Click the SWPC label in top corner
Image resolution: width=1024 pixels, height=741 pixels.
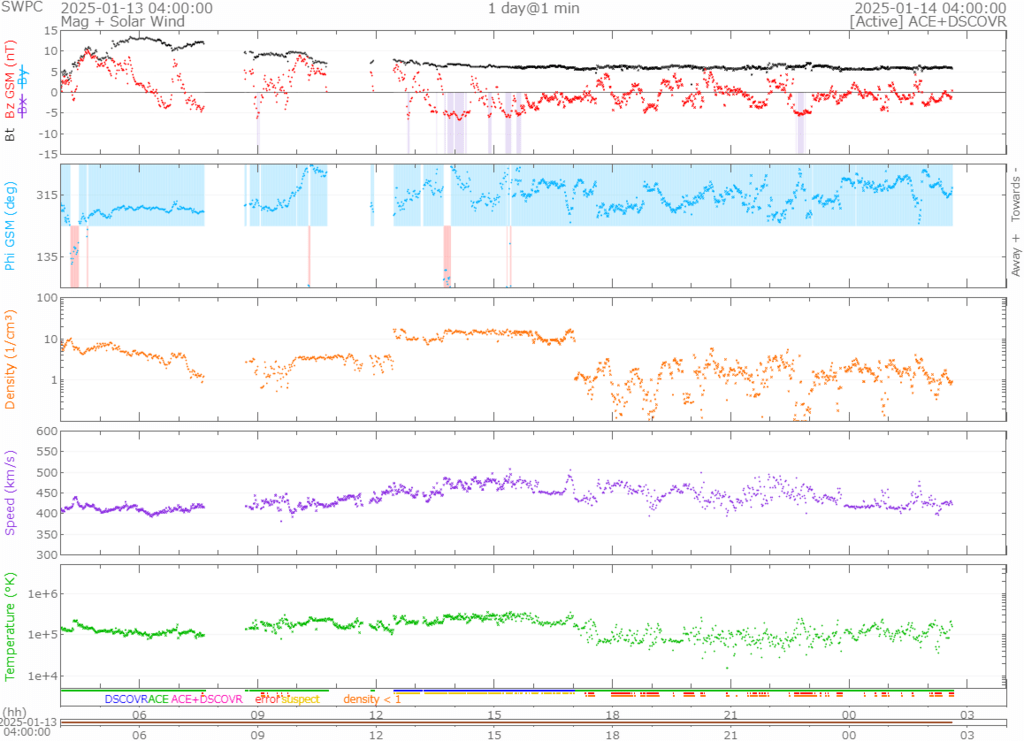tap(20, 8)
